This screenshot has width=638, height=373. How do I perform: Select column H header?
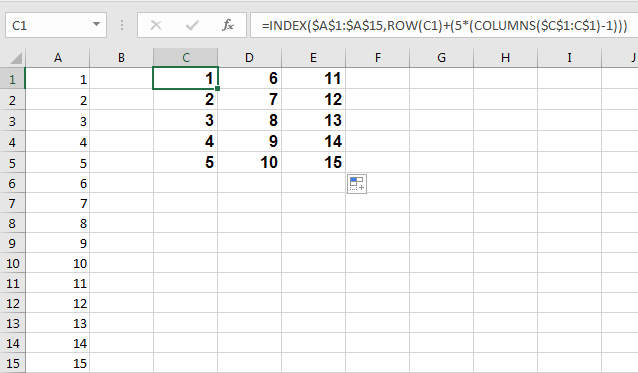505,58
